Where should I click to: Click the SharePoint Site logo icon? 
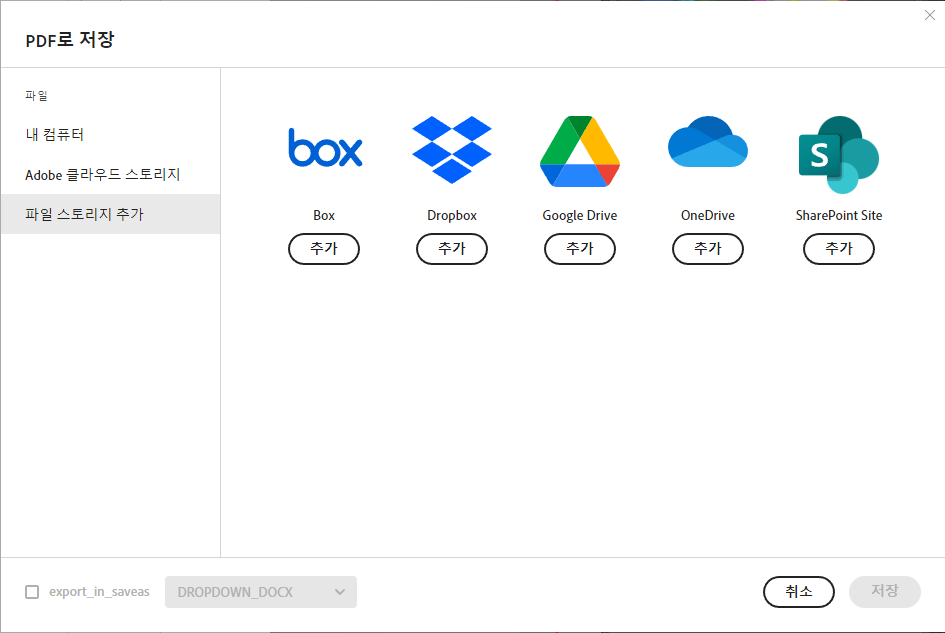(838, 154)
